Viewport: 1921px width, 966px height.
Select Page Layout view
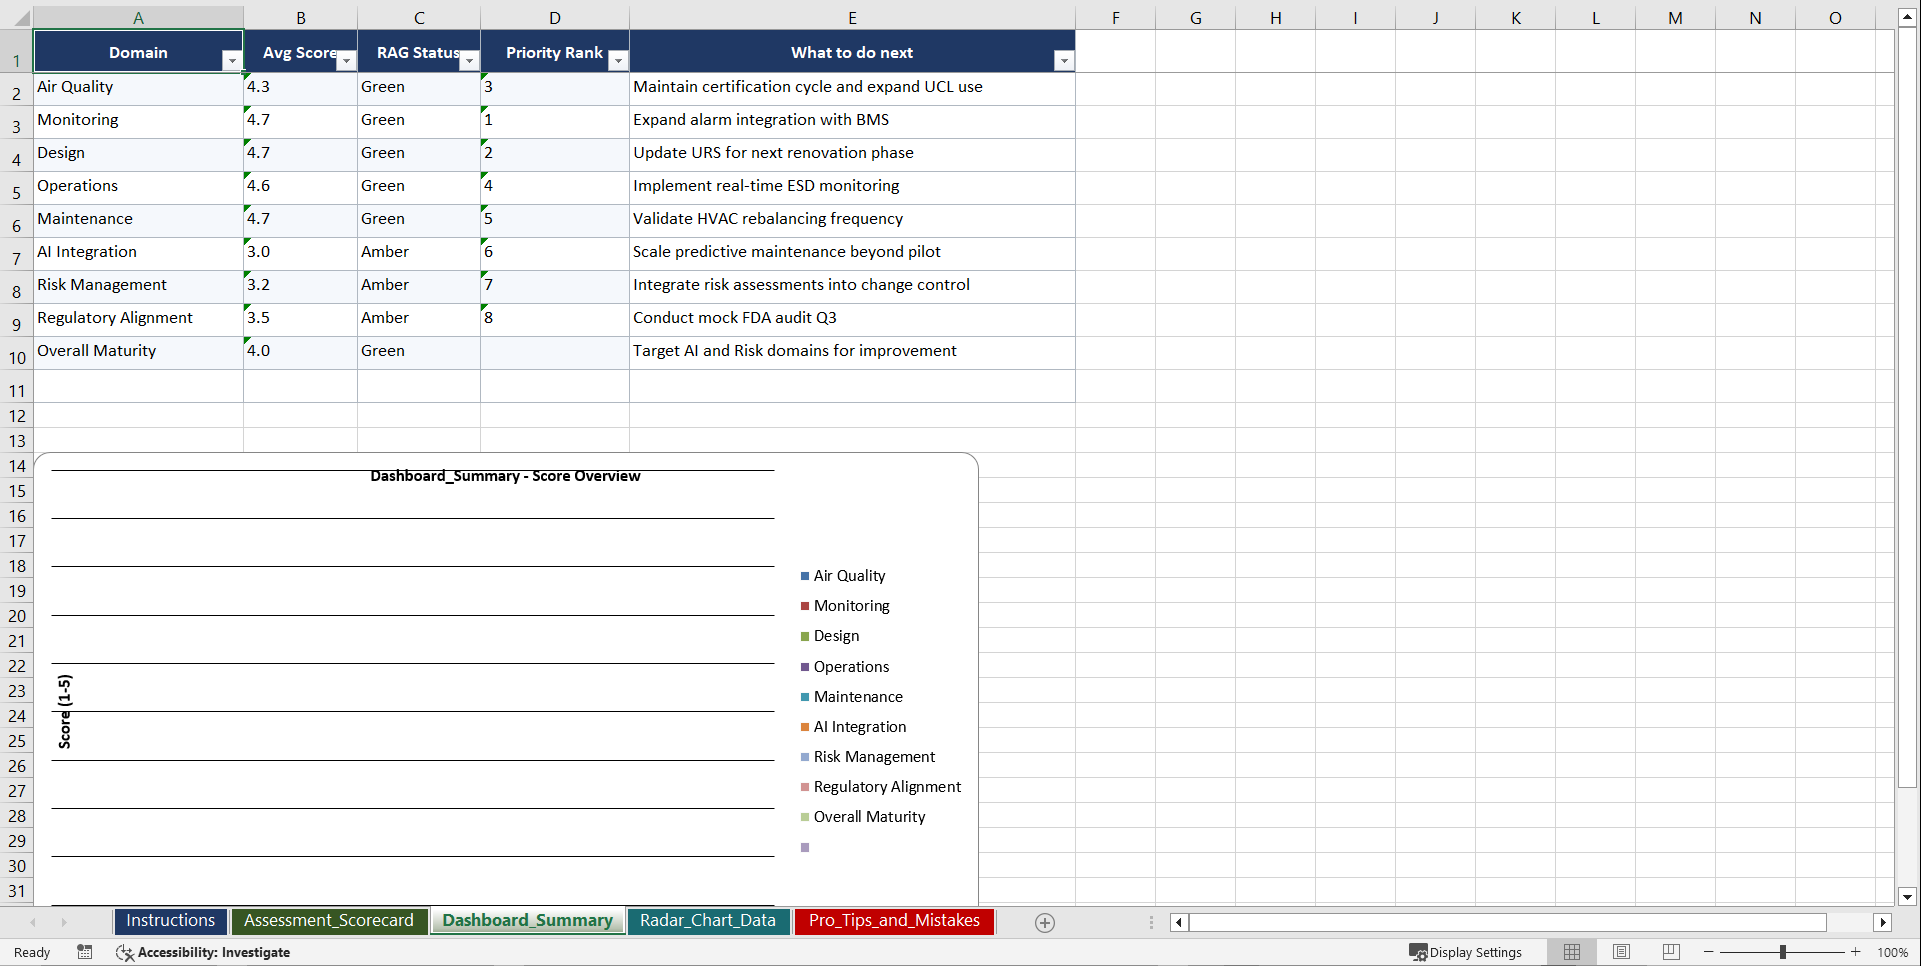(1620, 952)
